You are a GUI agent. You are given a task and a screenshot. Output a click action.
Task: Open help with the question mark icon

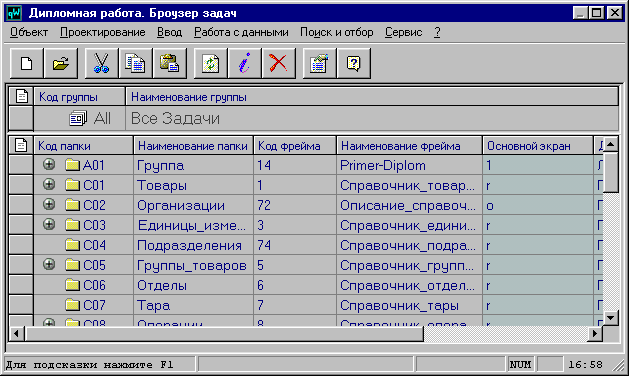click(x=354, y=63)
